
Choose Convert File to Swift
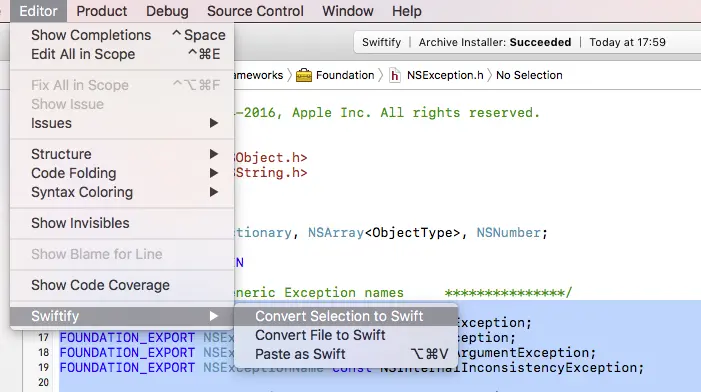click(346, 335)
